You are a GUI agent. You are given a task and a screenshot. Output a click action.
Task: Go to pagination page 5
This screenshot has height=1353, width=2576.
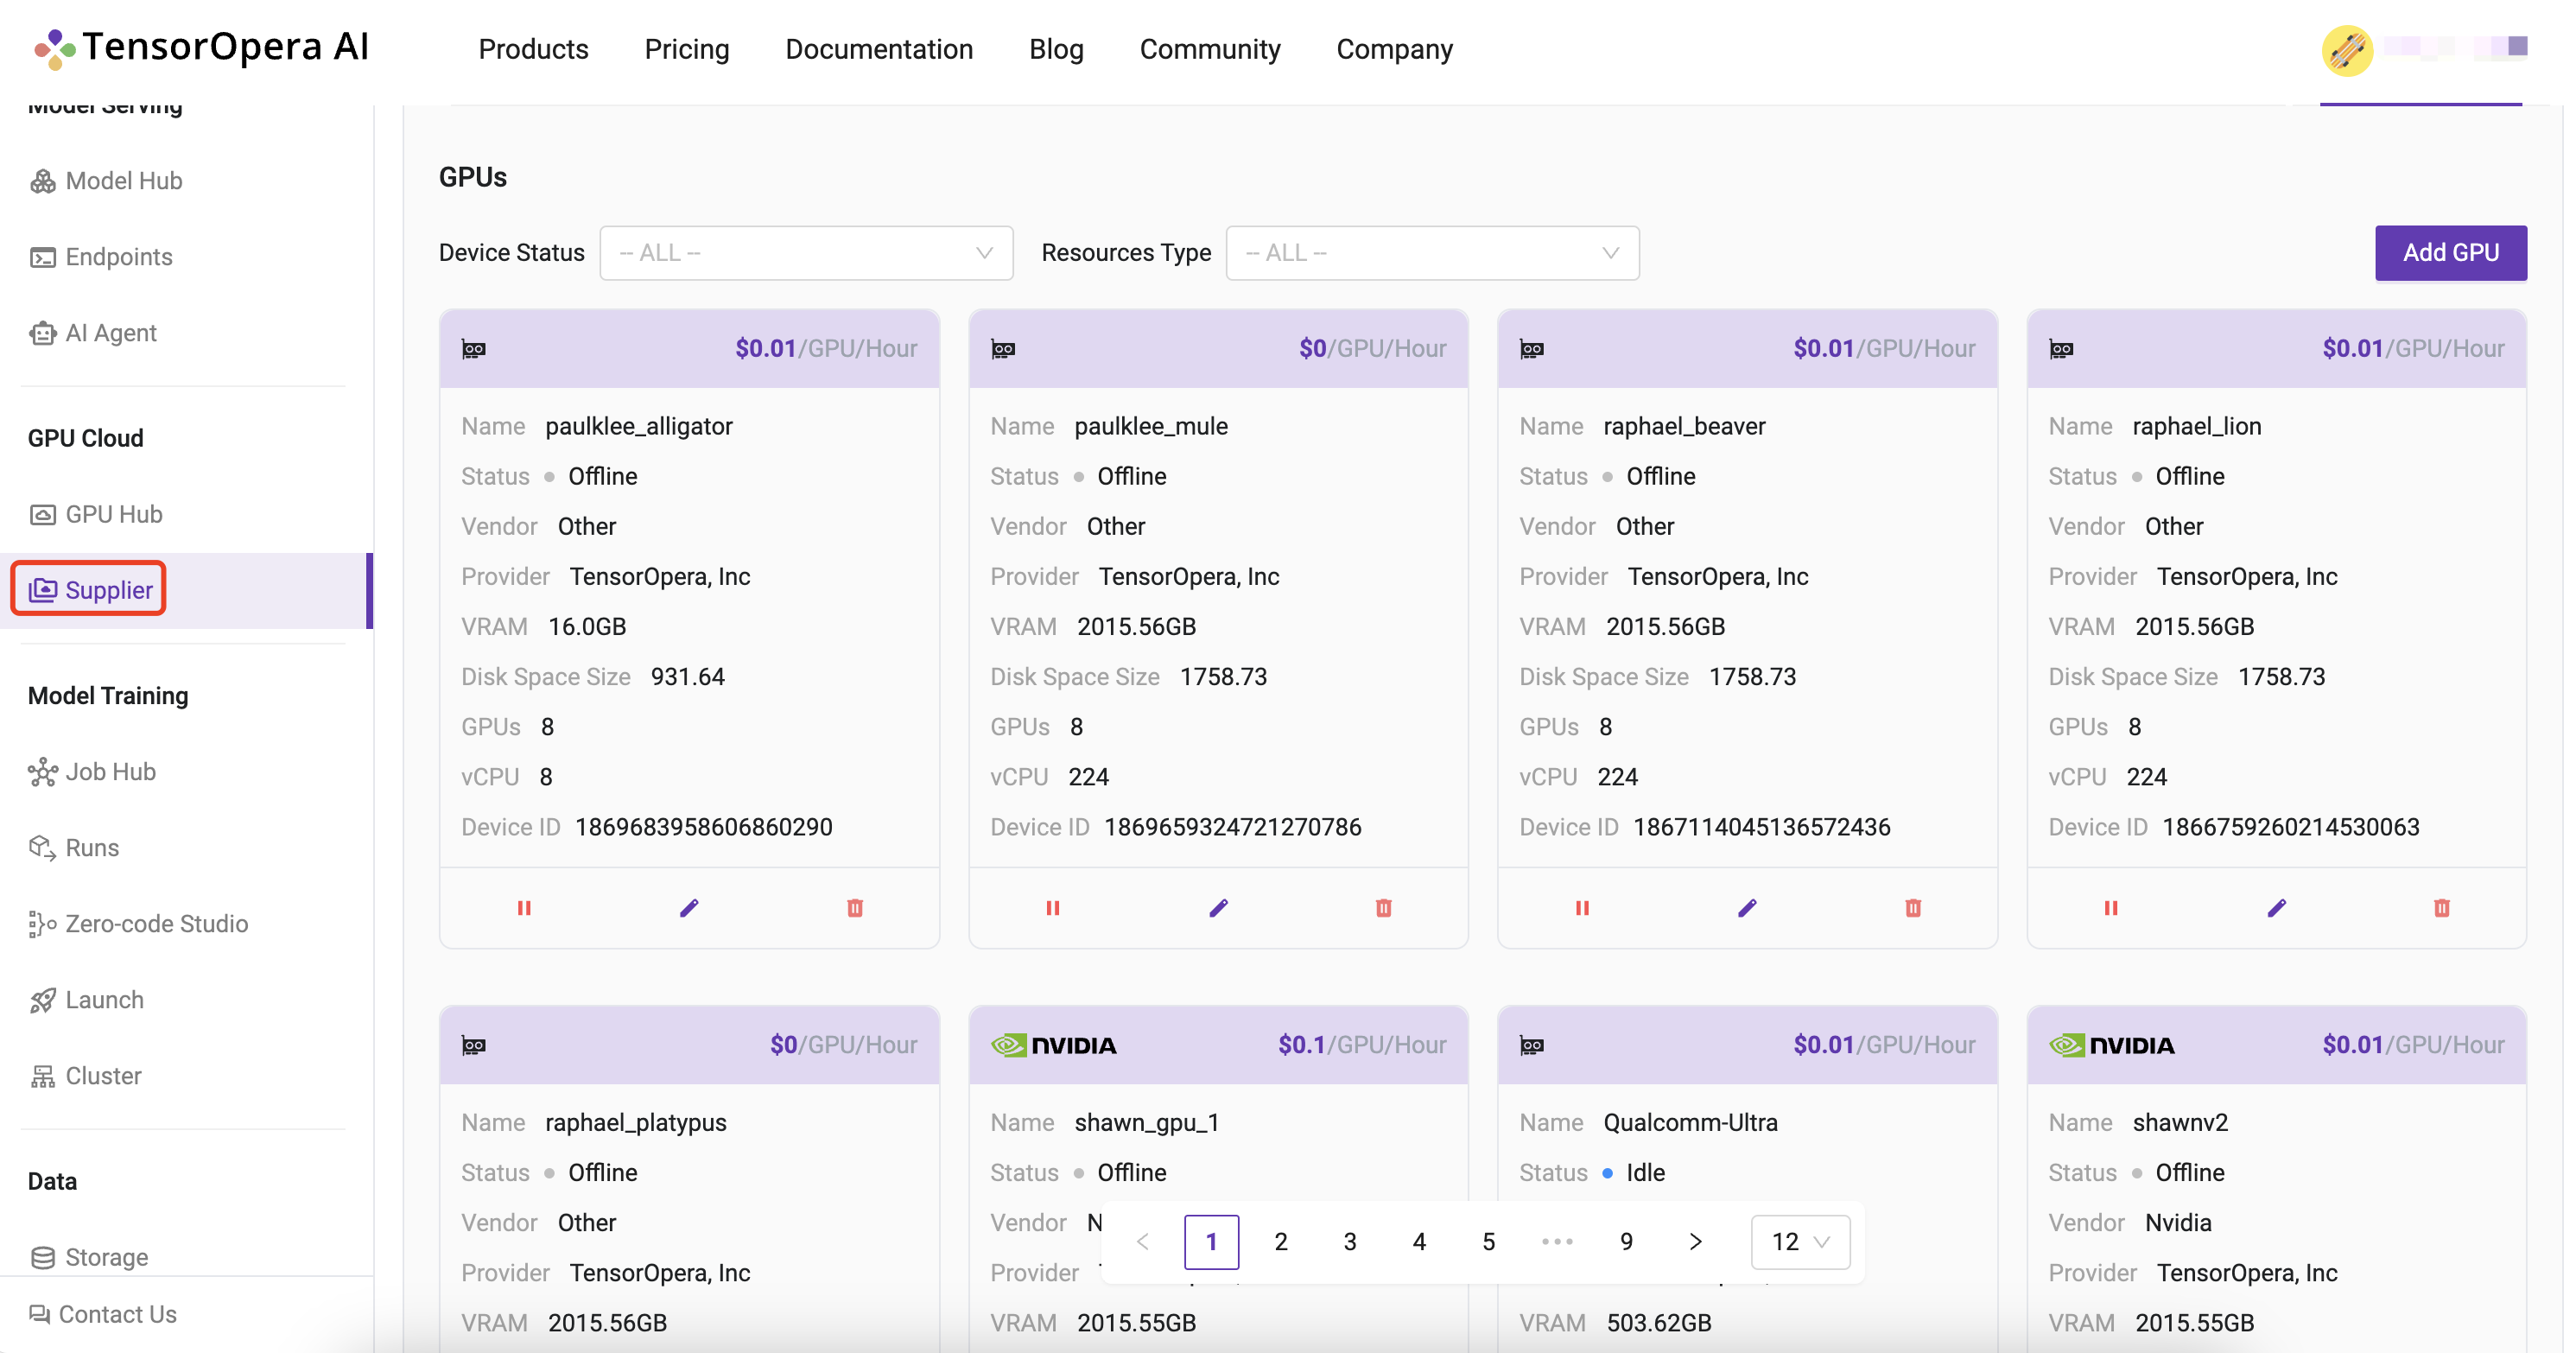[1488, 1242]
